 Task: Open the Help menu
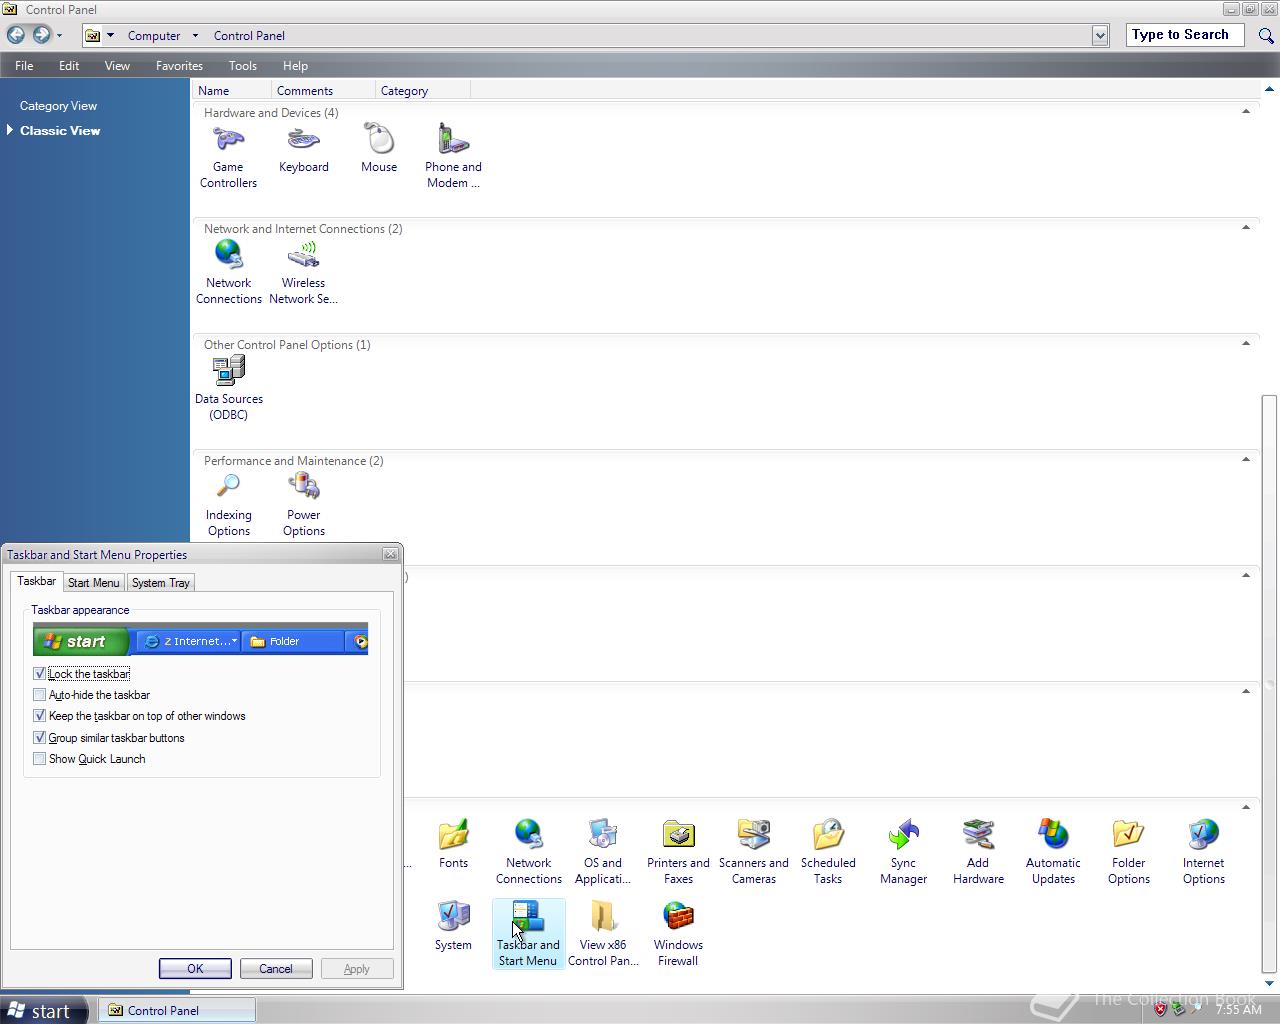coord(295,66)
